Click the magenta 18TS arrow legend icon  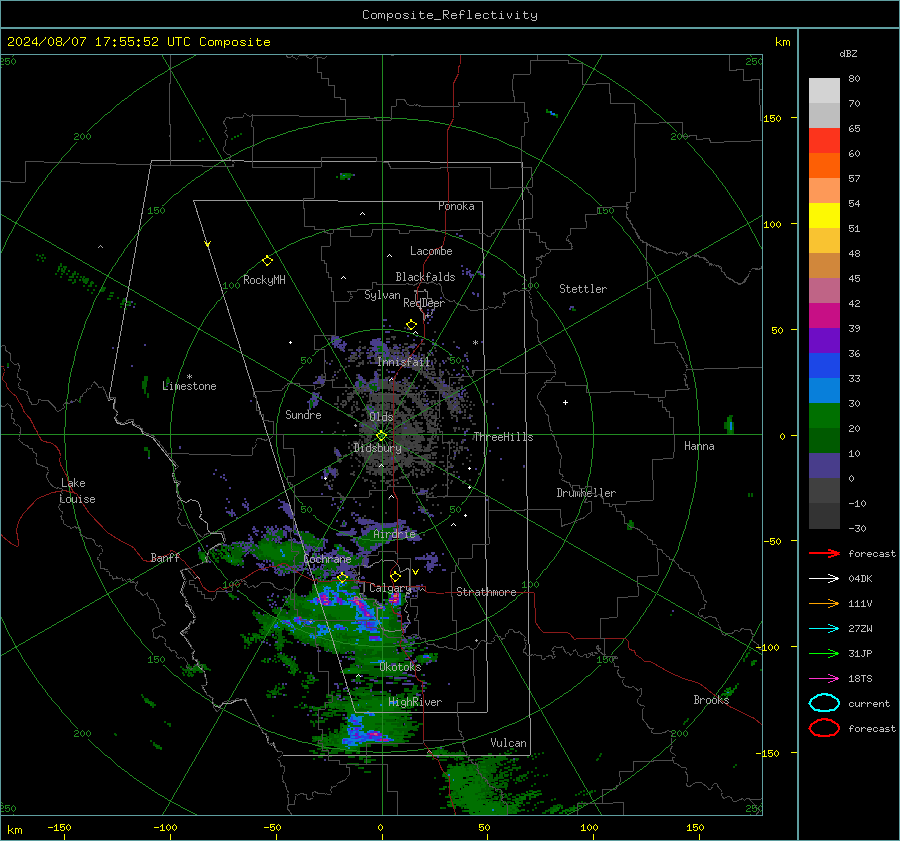click(x=824, y=679)
